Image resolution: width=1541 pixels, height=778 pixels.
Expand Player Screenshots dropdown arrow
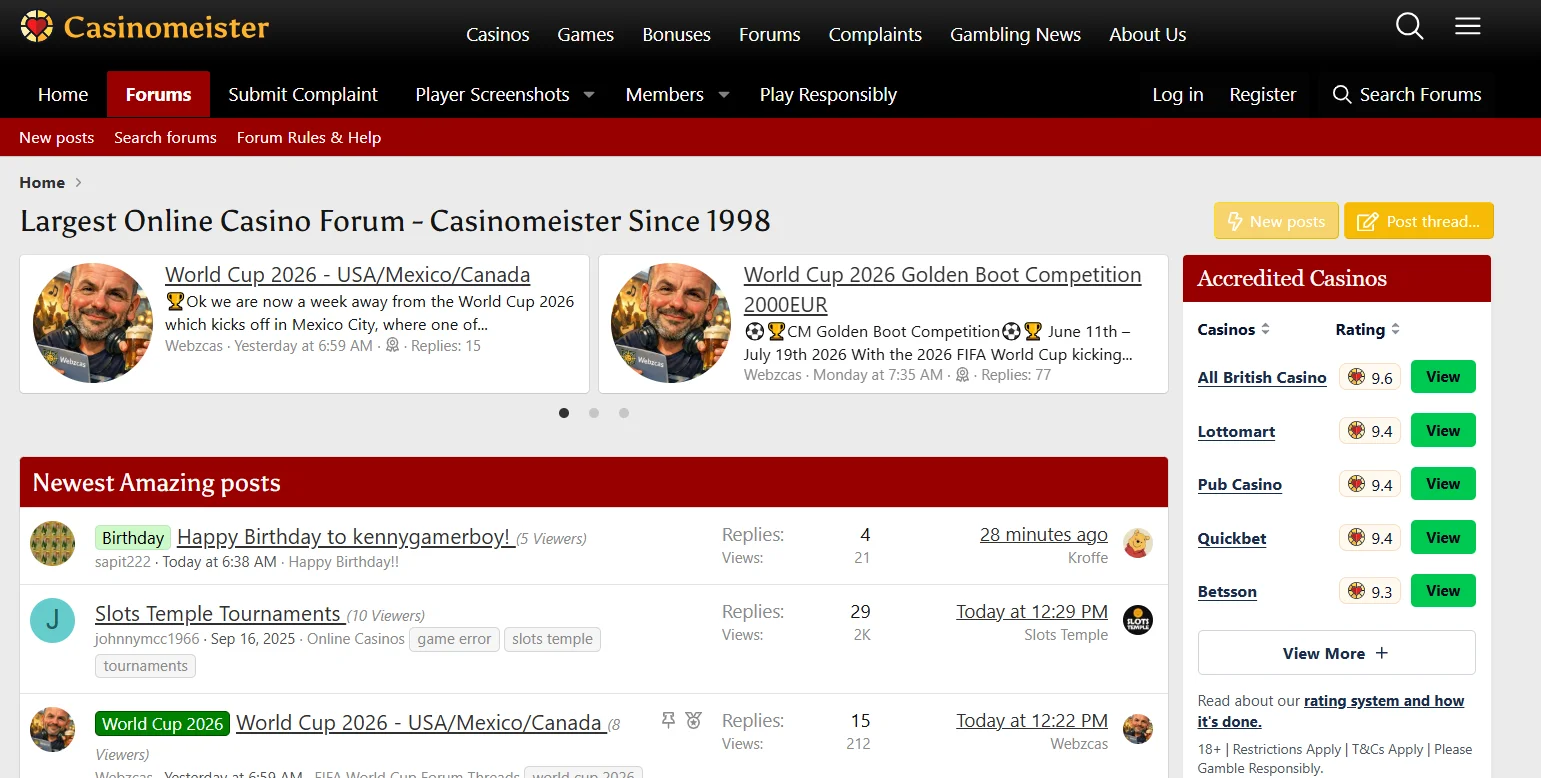(589, 95)
